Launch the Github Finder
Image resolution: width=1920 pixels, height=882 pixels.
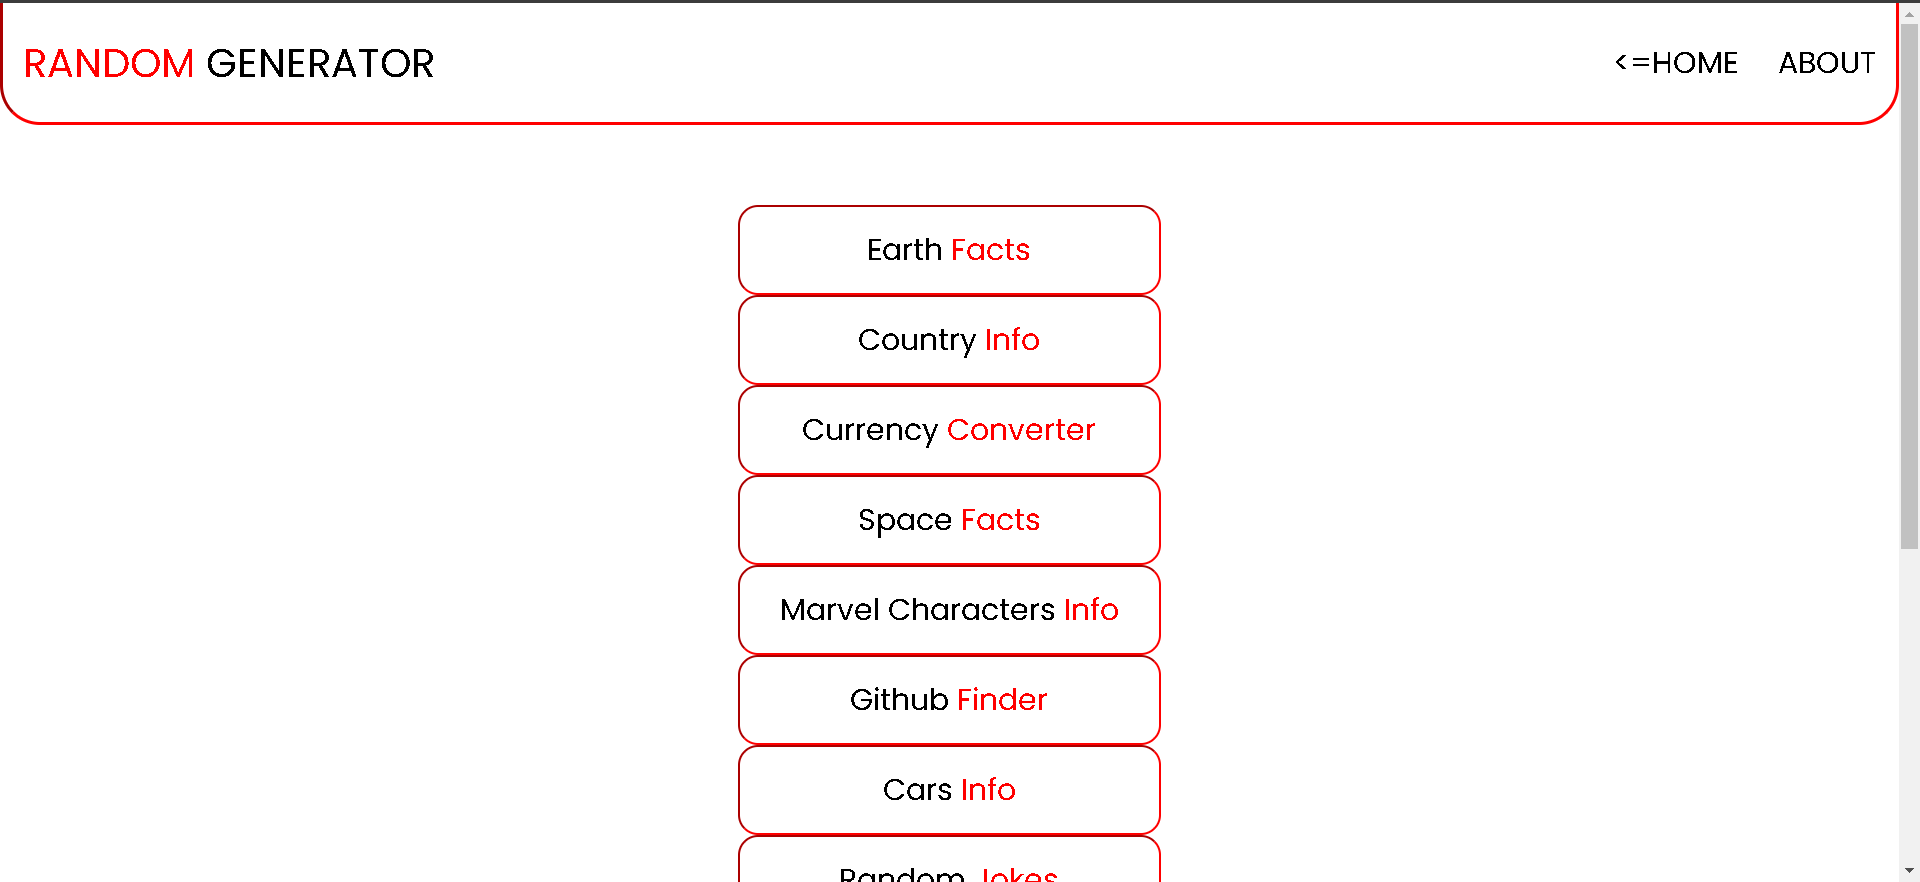click(x=949, y=700)
